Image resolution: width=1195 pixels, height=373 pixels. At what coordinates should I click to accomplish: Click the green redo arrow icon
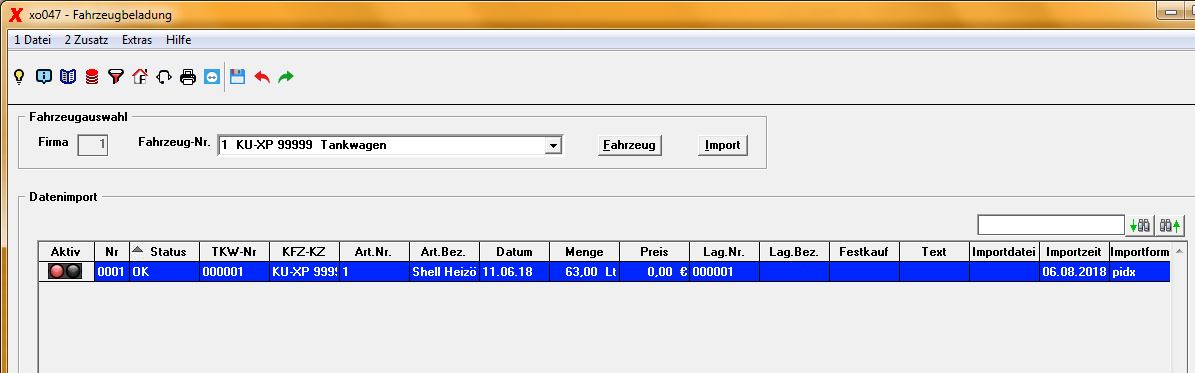286,77
